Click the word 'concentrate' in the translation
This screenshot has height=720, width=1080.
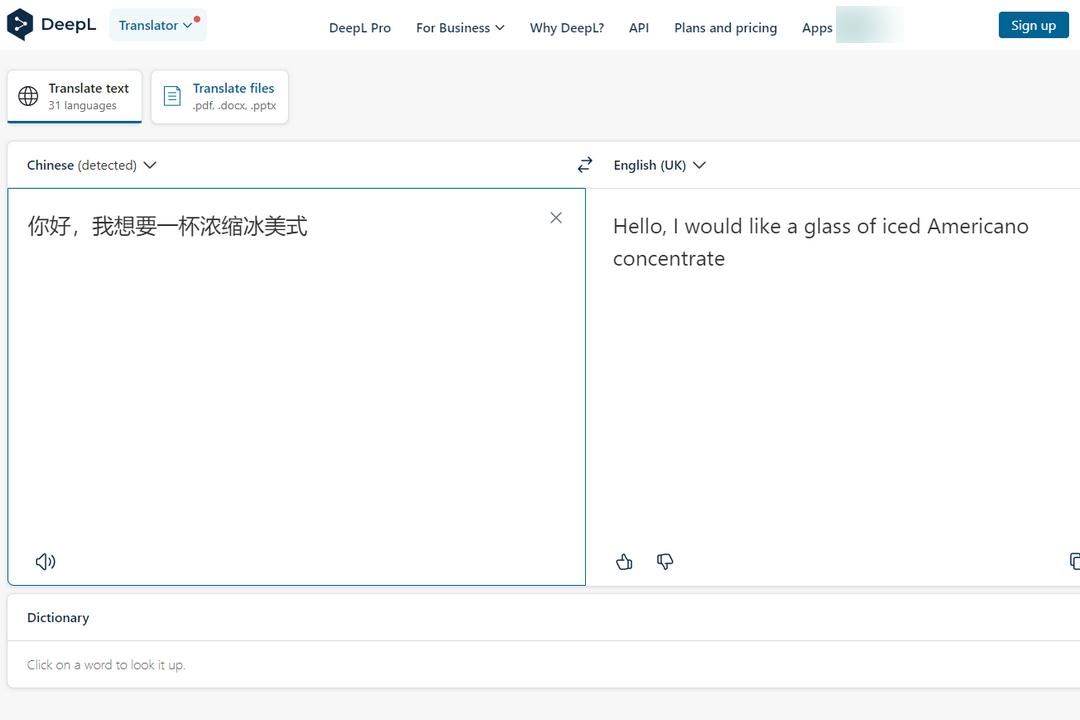point(669,258)
